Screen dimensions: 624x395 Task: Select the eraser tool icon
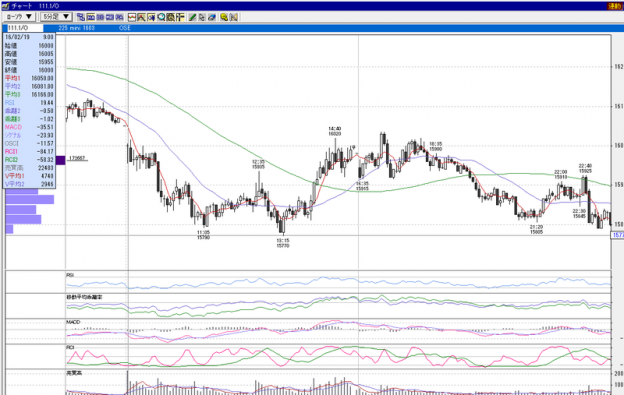click(212, 17)
